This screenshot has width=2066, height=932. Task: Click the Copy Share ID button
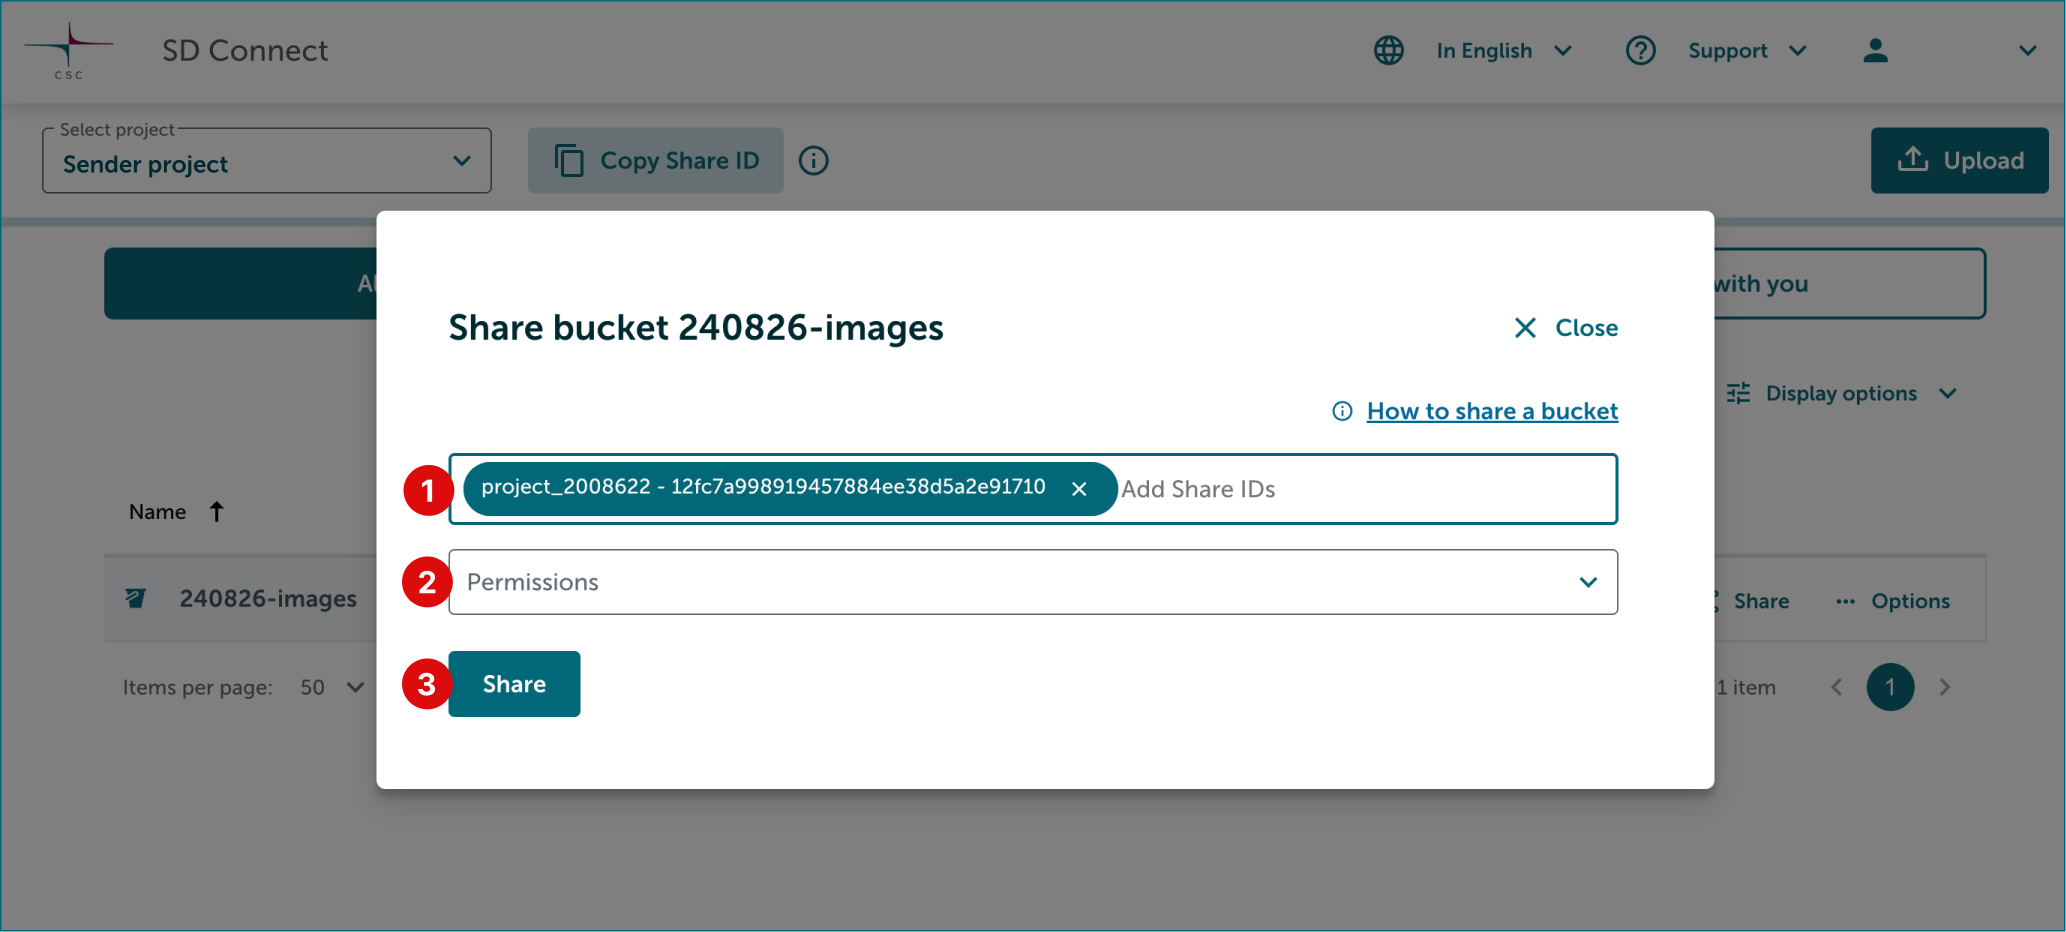tap(656, 160)
